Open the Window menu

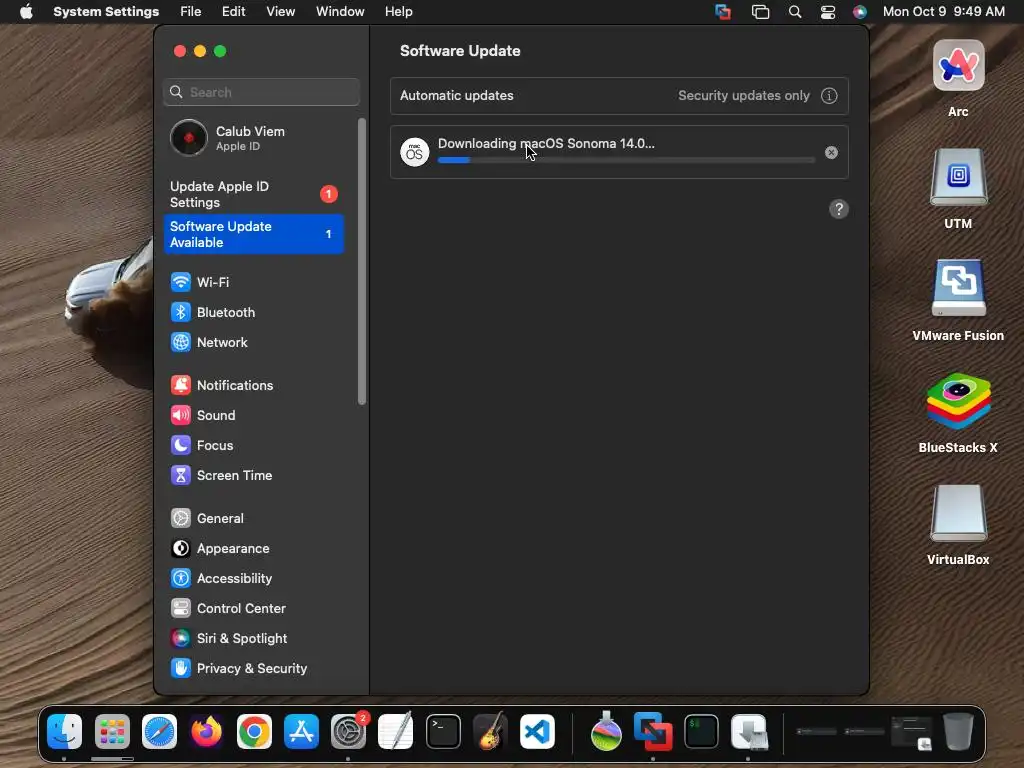(340, 12)
